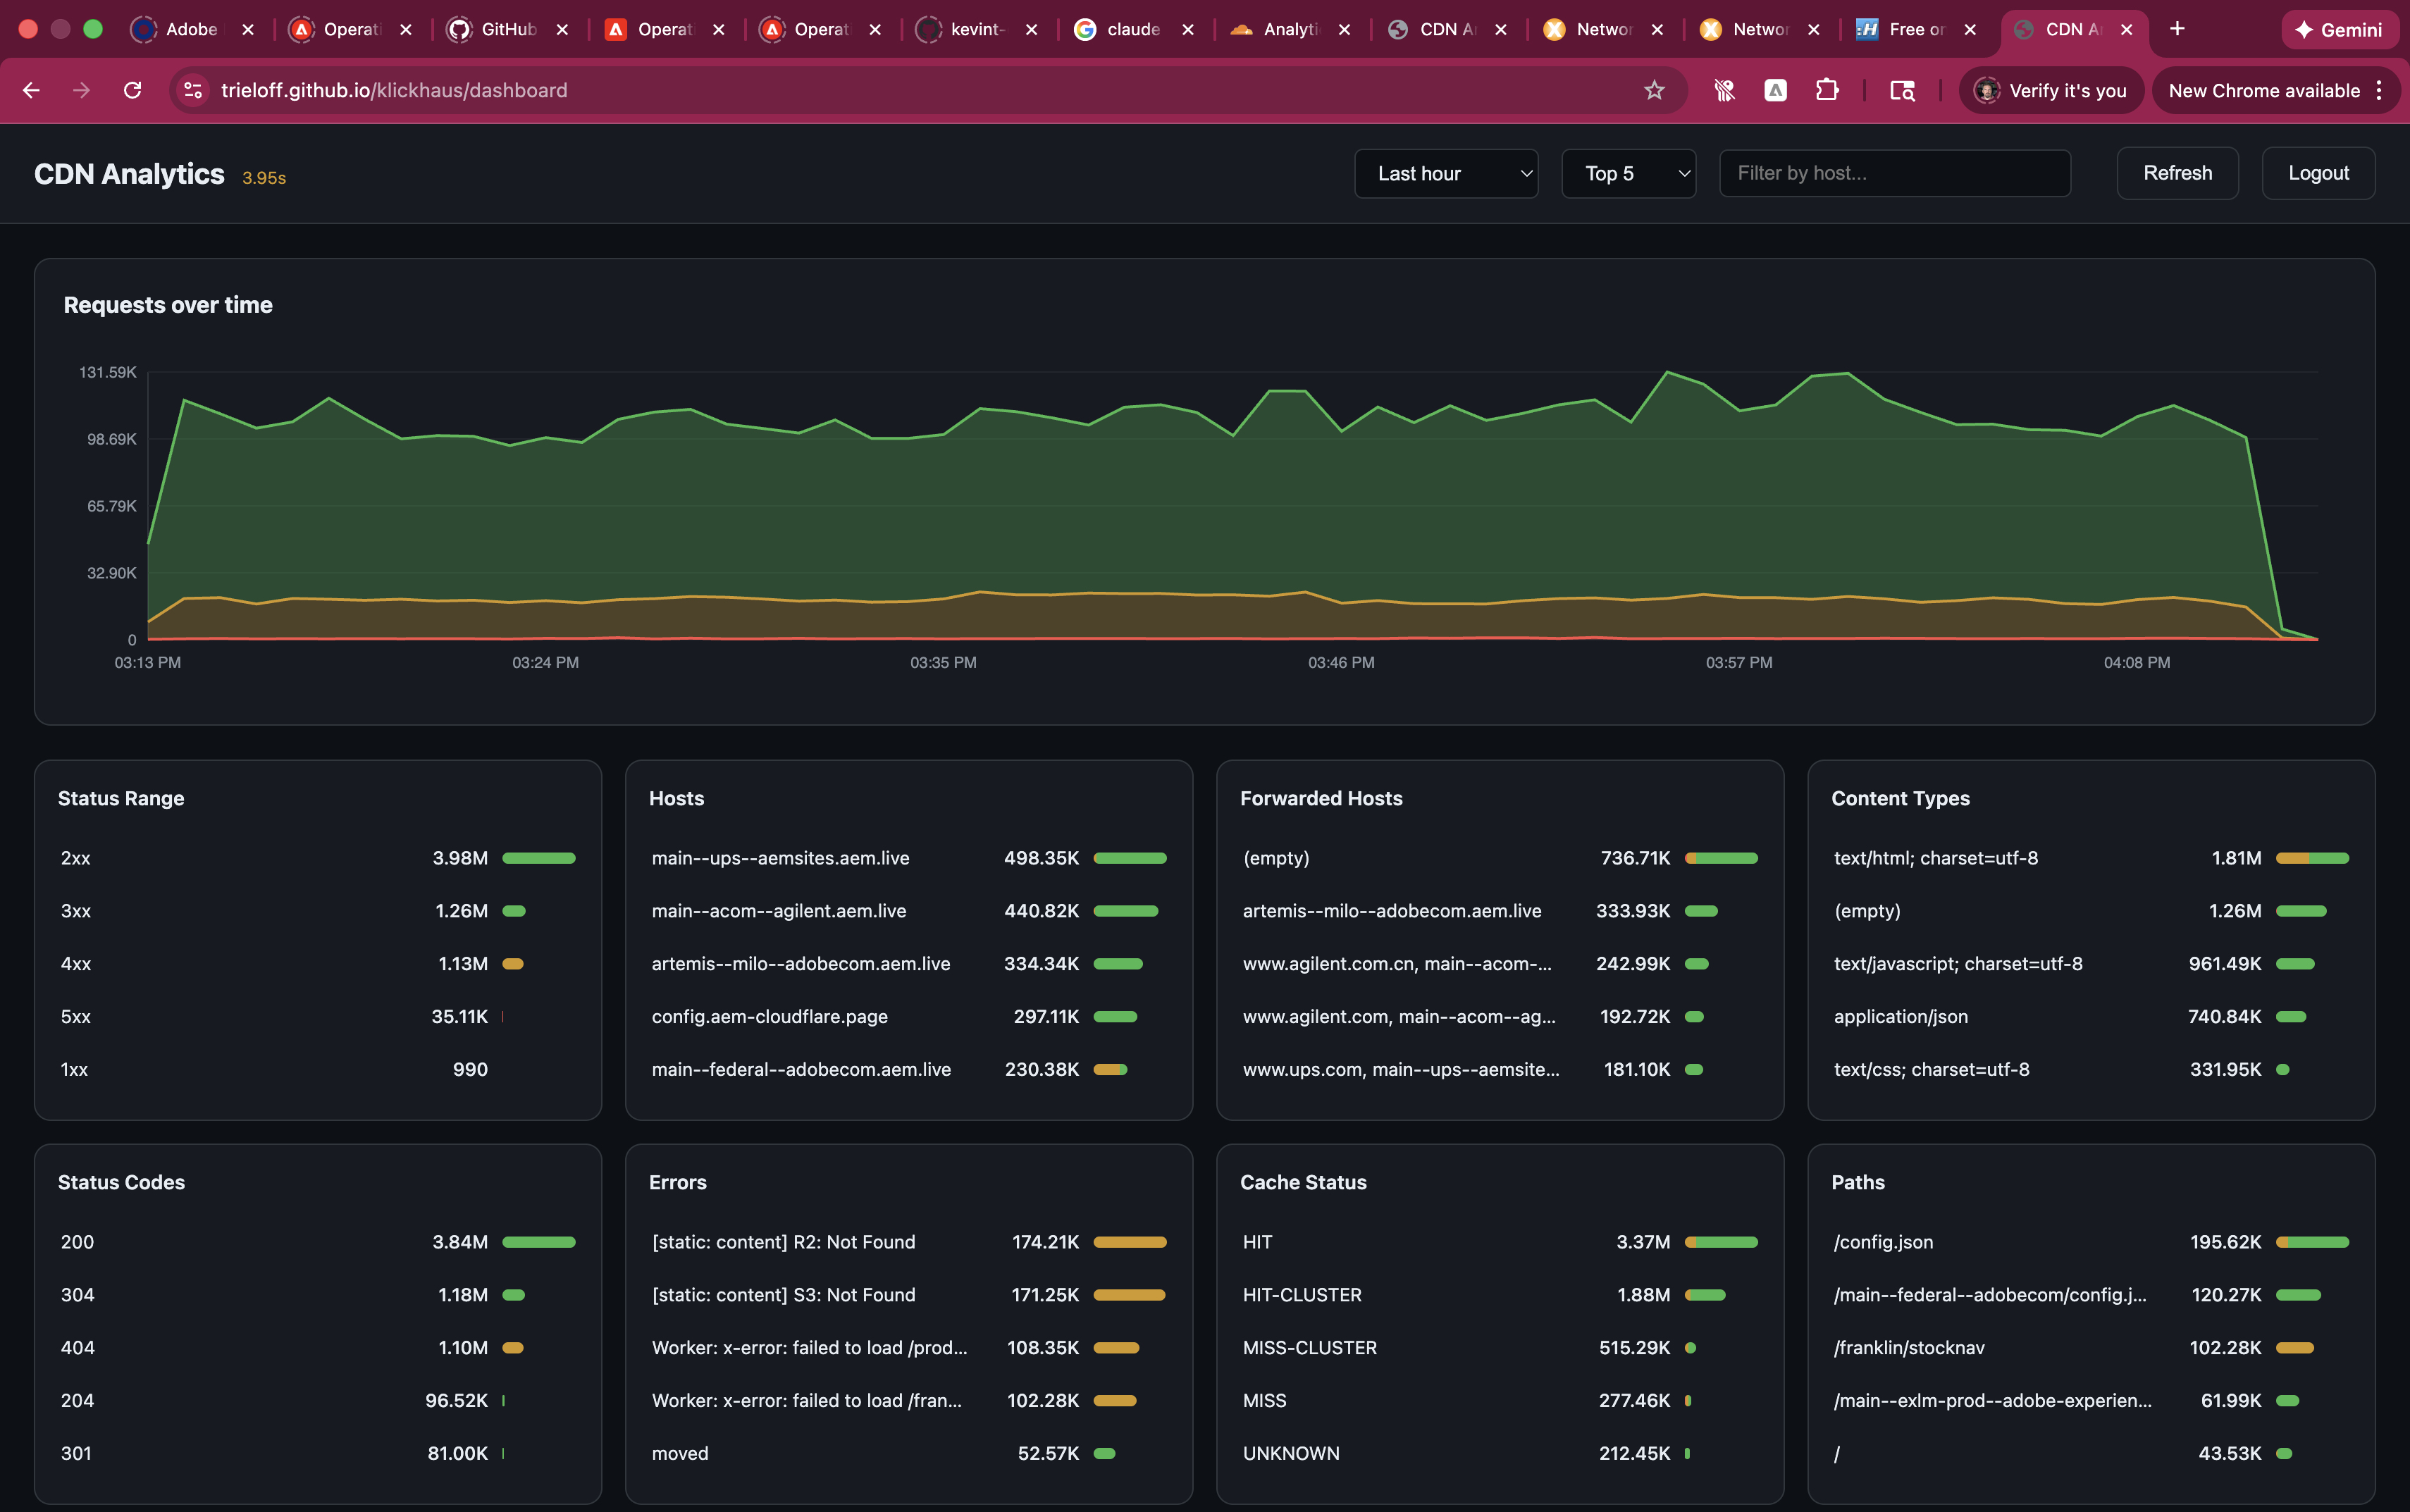Click the 03:35 PM marker on the chart
The width and height of the screenshot is (2410, 1512).
click(x=943, y=663)
